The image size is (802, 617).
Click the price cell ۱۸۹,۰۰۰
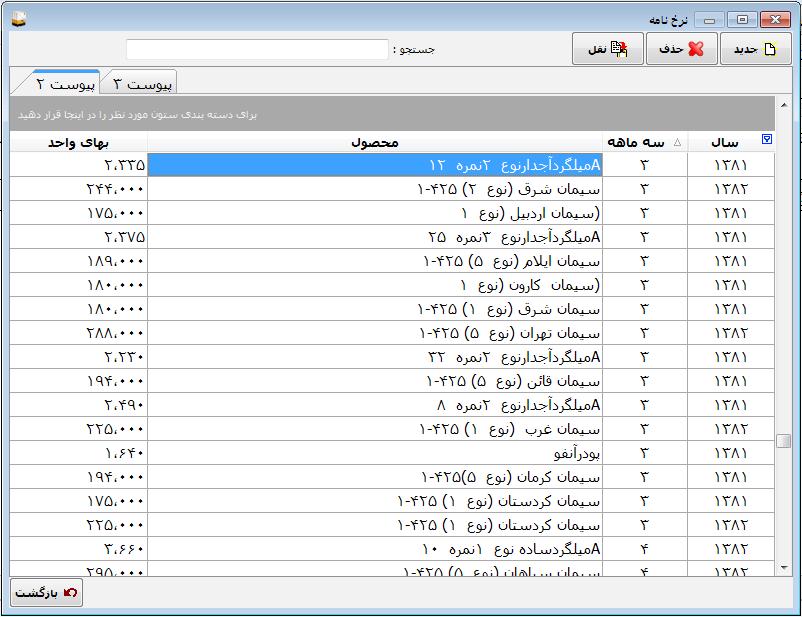pyautogui.click(x=79, y=261)
